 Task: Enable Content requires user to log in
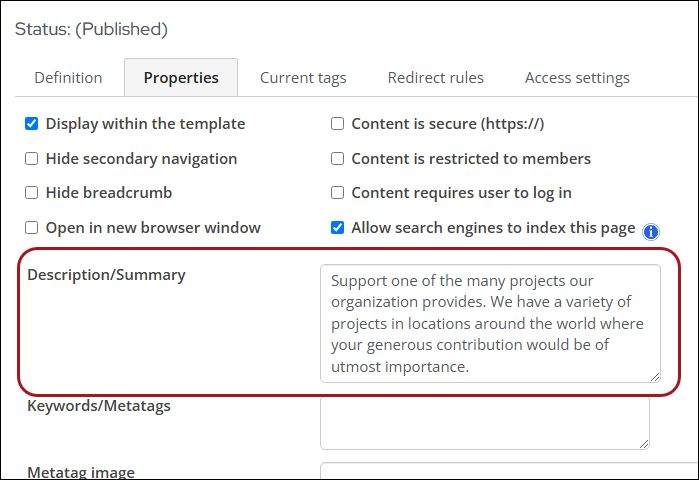point(337,193)
